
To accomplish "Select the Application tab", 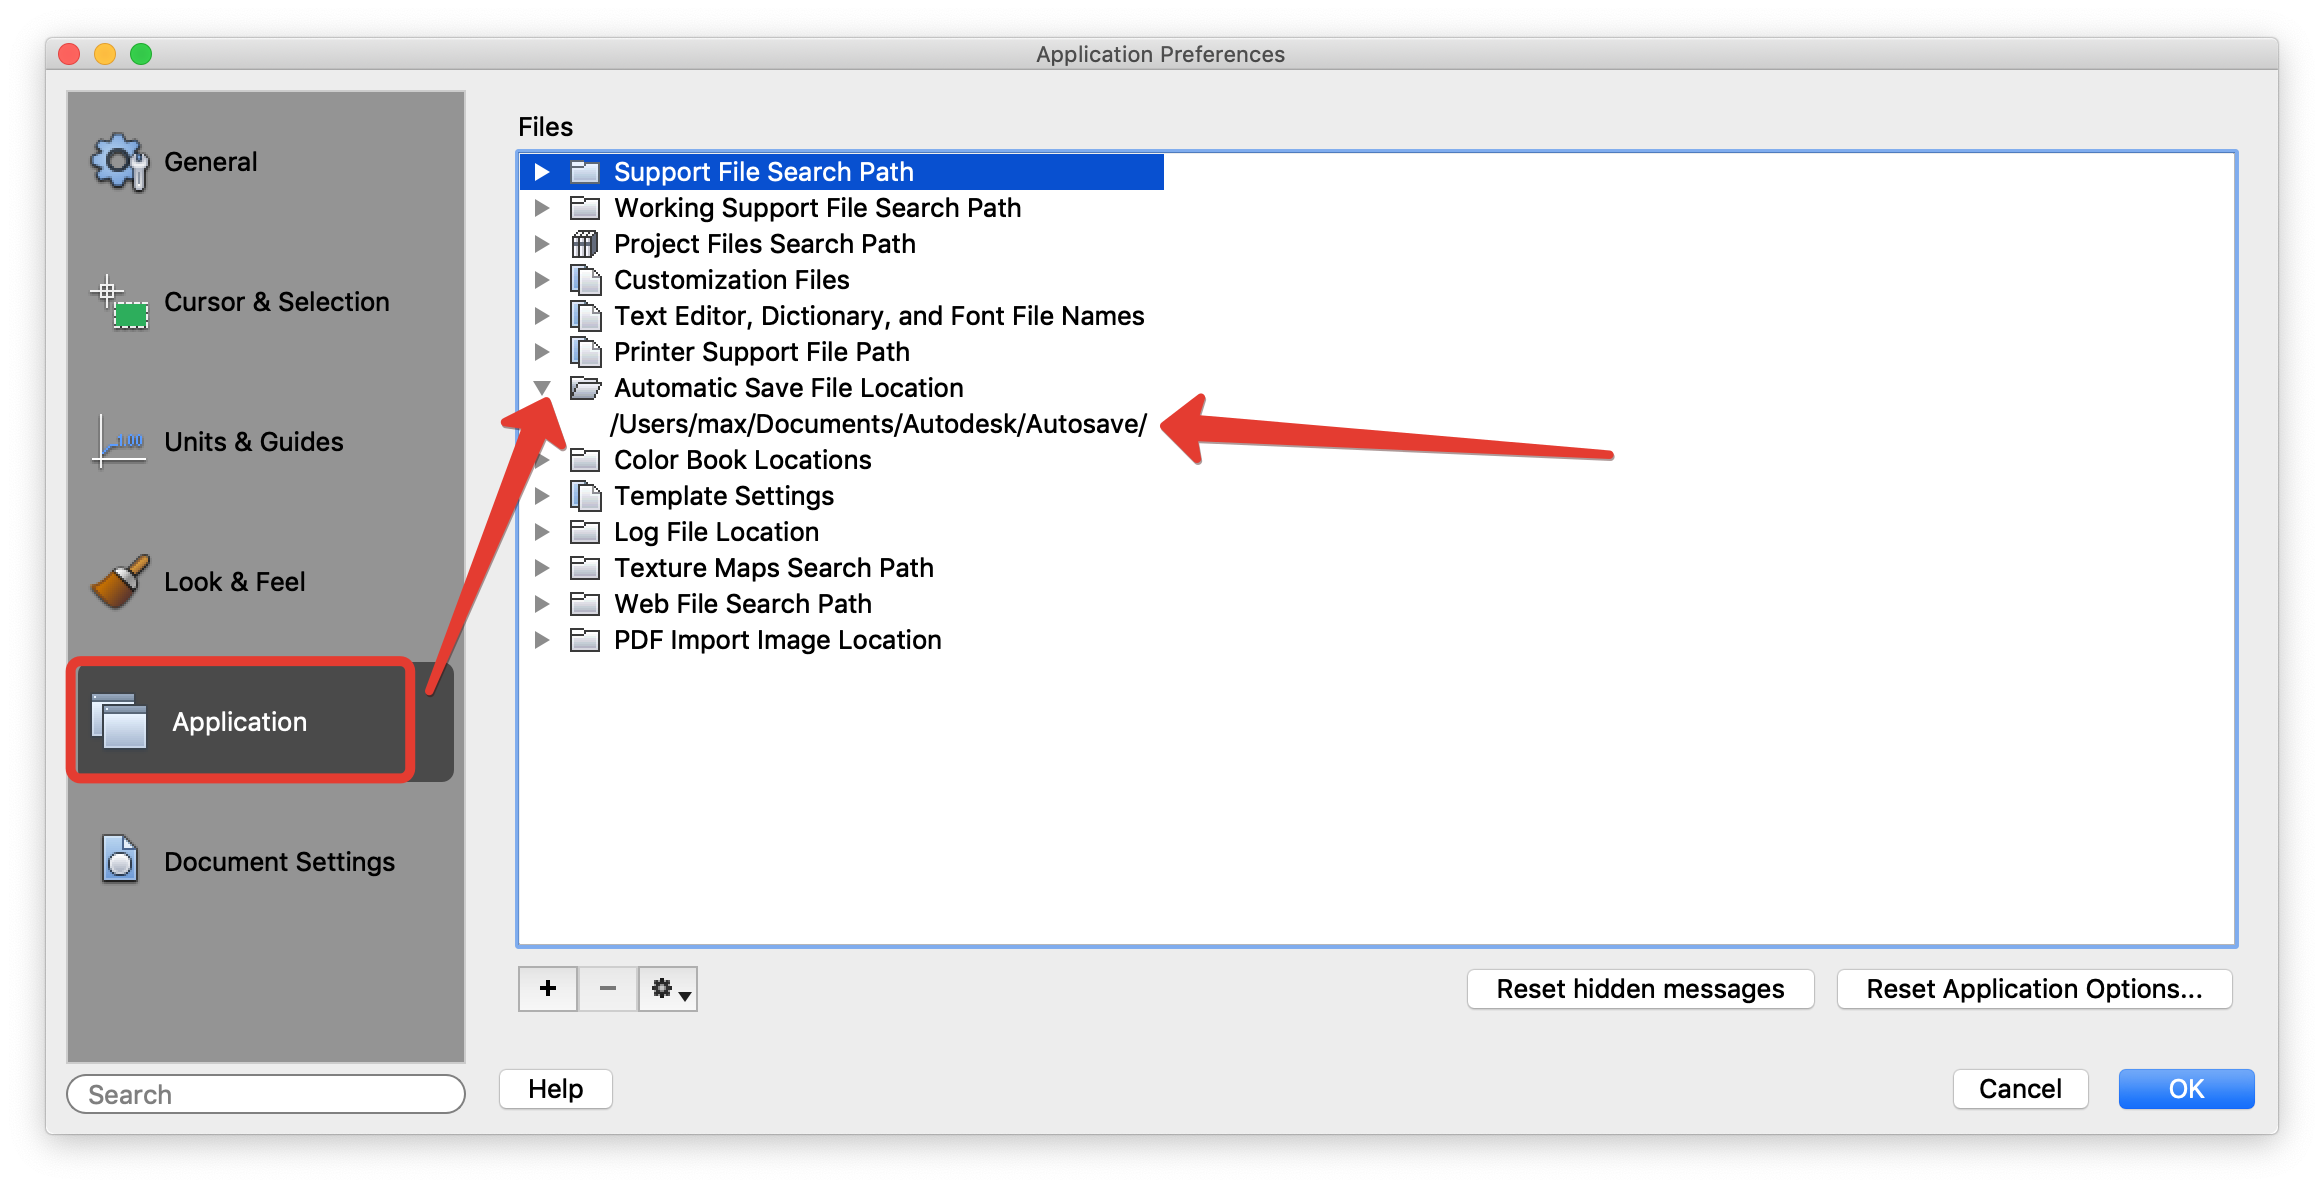I will tap(240, 721).
